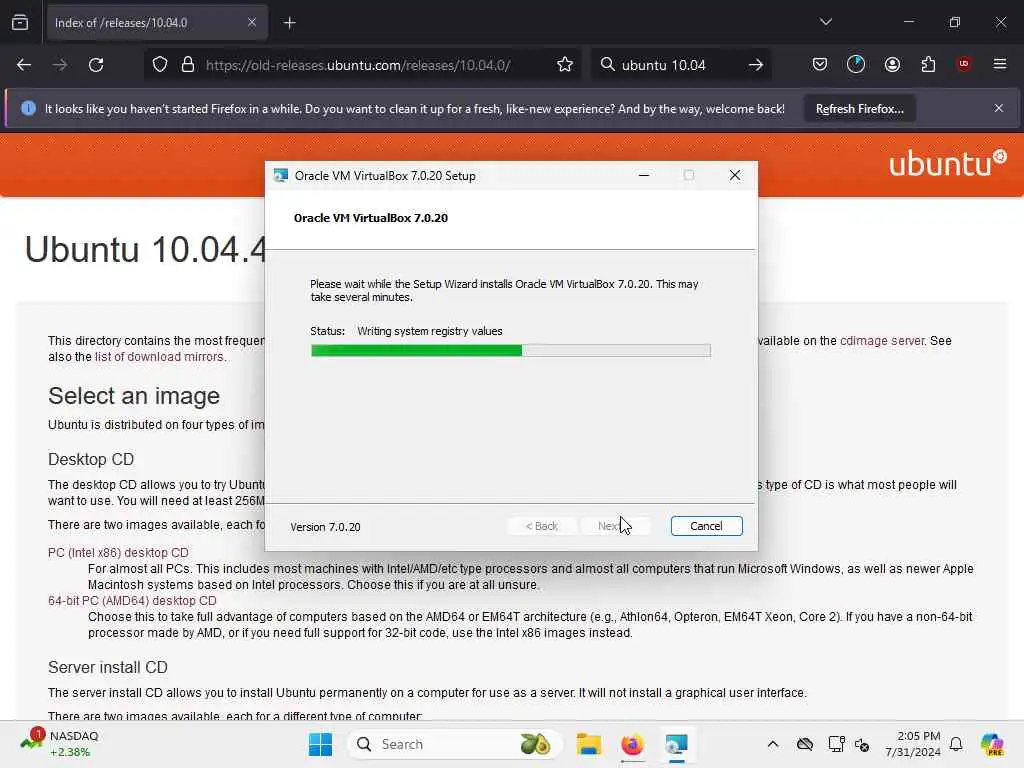Open the list all tabs dropdown arrow

pyautogui.click(x=825, y=22)
